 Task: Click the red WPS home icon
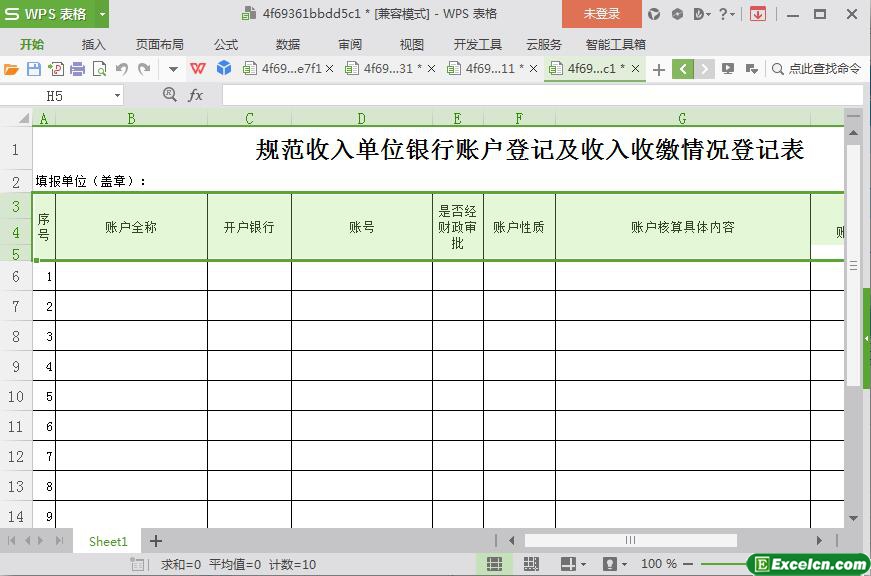(x=198, y=69)
